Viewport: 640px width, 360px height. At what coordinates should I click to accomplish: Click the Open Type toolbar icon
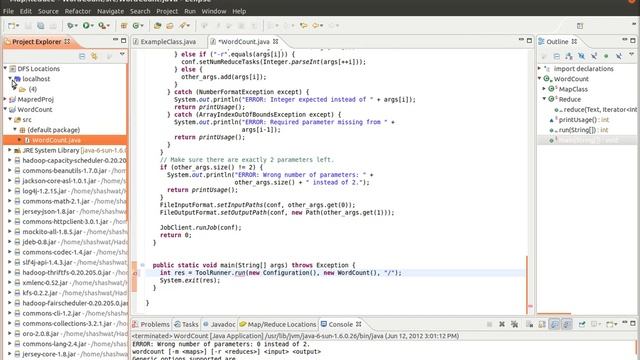[x=157, y=26]
